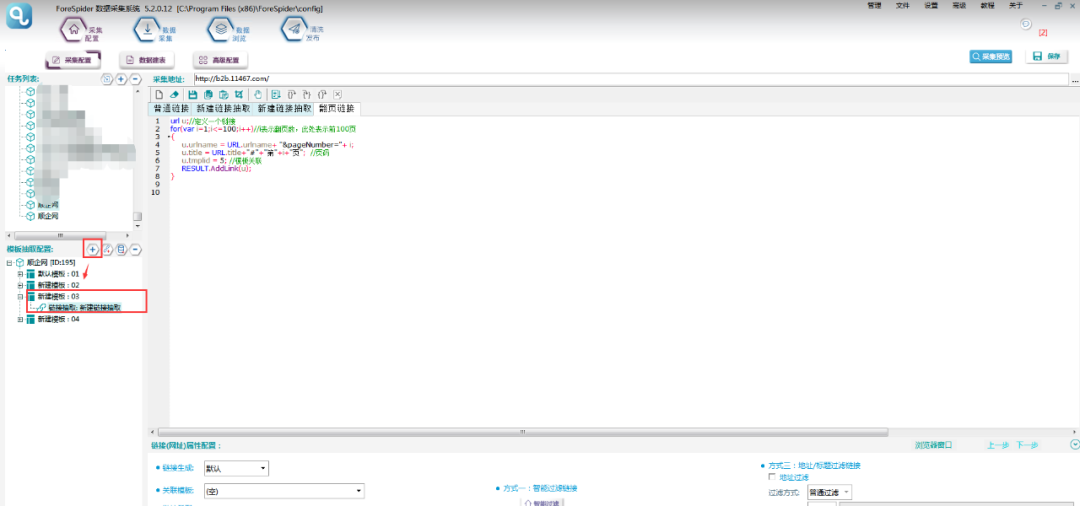This screenshot has width=1080, height=506.
Task: Click the chat bubble icon near [2]
Action: 1026,24
